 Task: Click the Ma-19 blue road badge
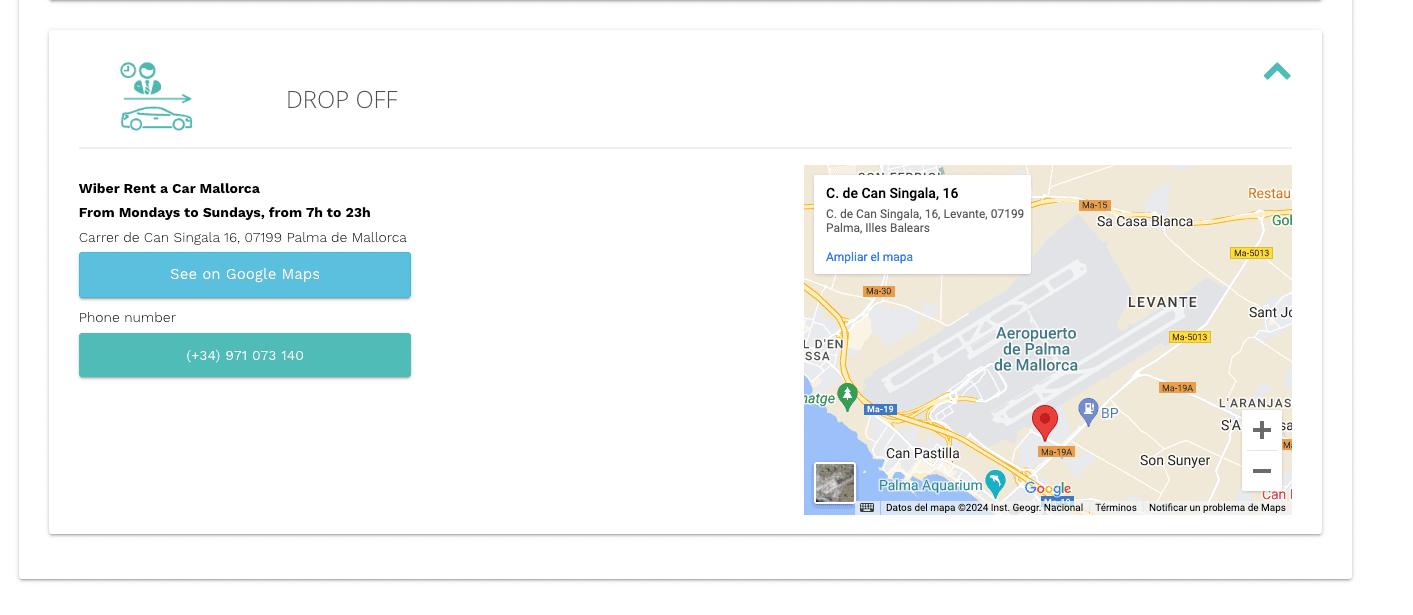click(x=880, y=409)
